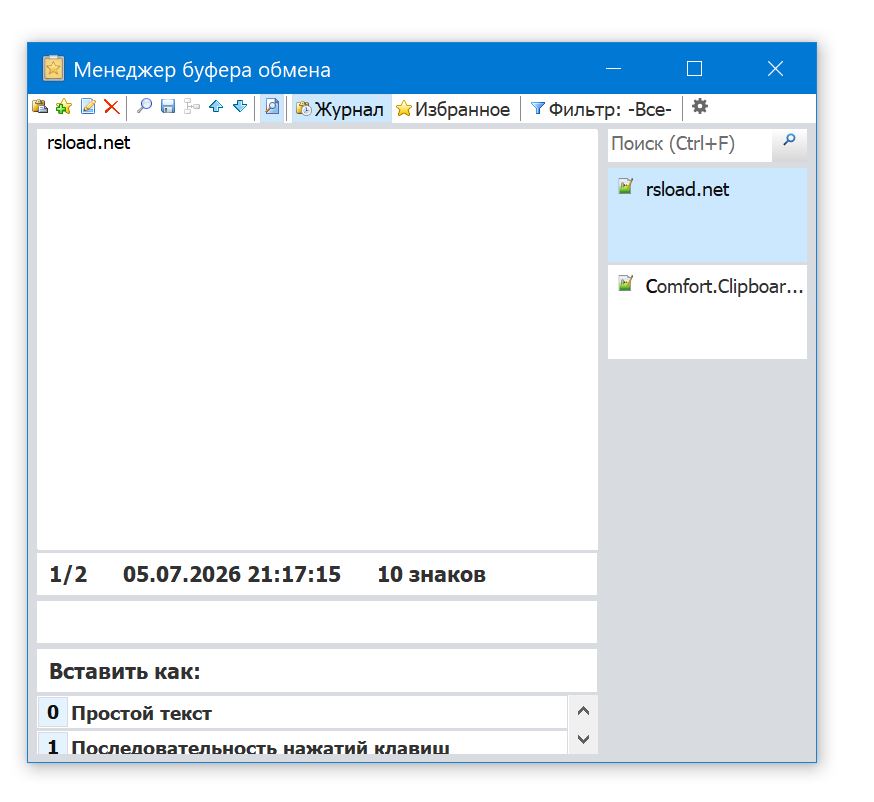Move entry down with blue arrow
Image resolution: width=874 pixels, height=802 pixels.
coord(240,106)
